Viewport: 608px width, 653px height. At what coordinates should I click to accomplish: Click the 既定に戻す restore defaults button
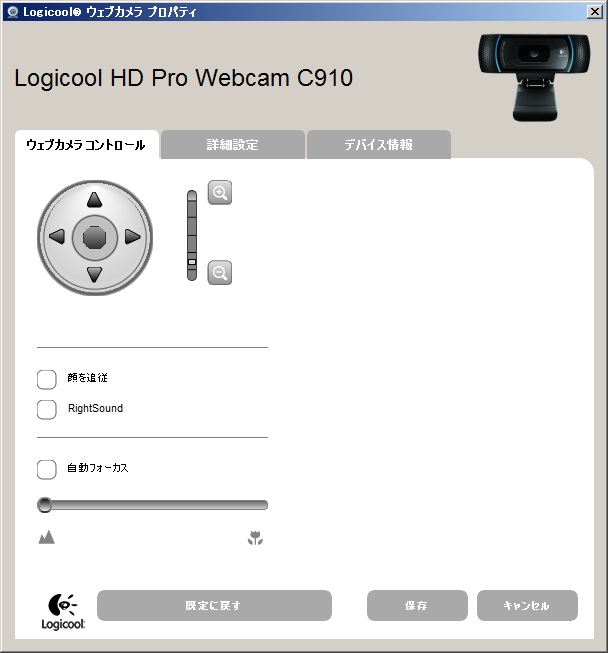[x=214, y=606]
